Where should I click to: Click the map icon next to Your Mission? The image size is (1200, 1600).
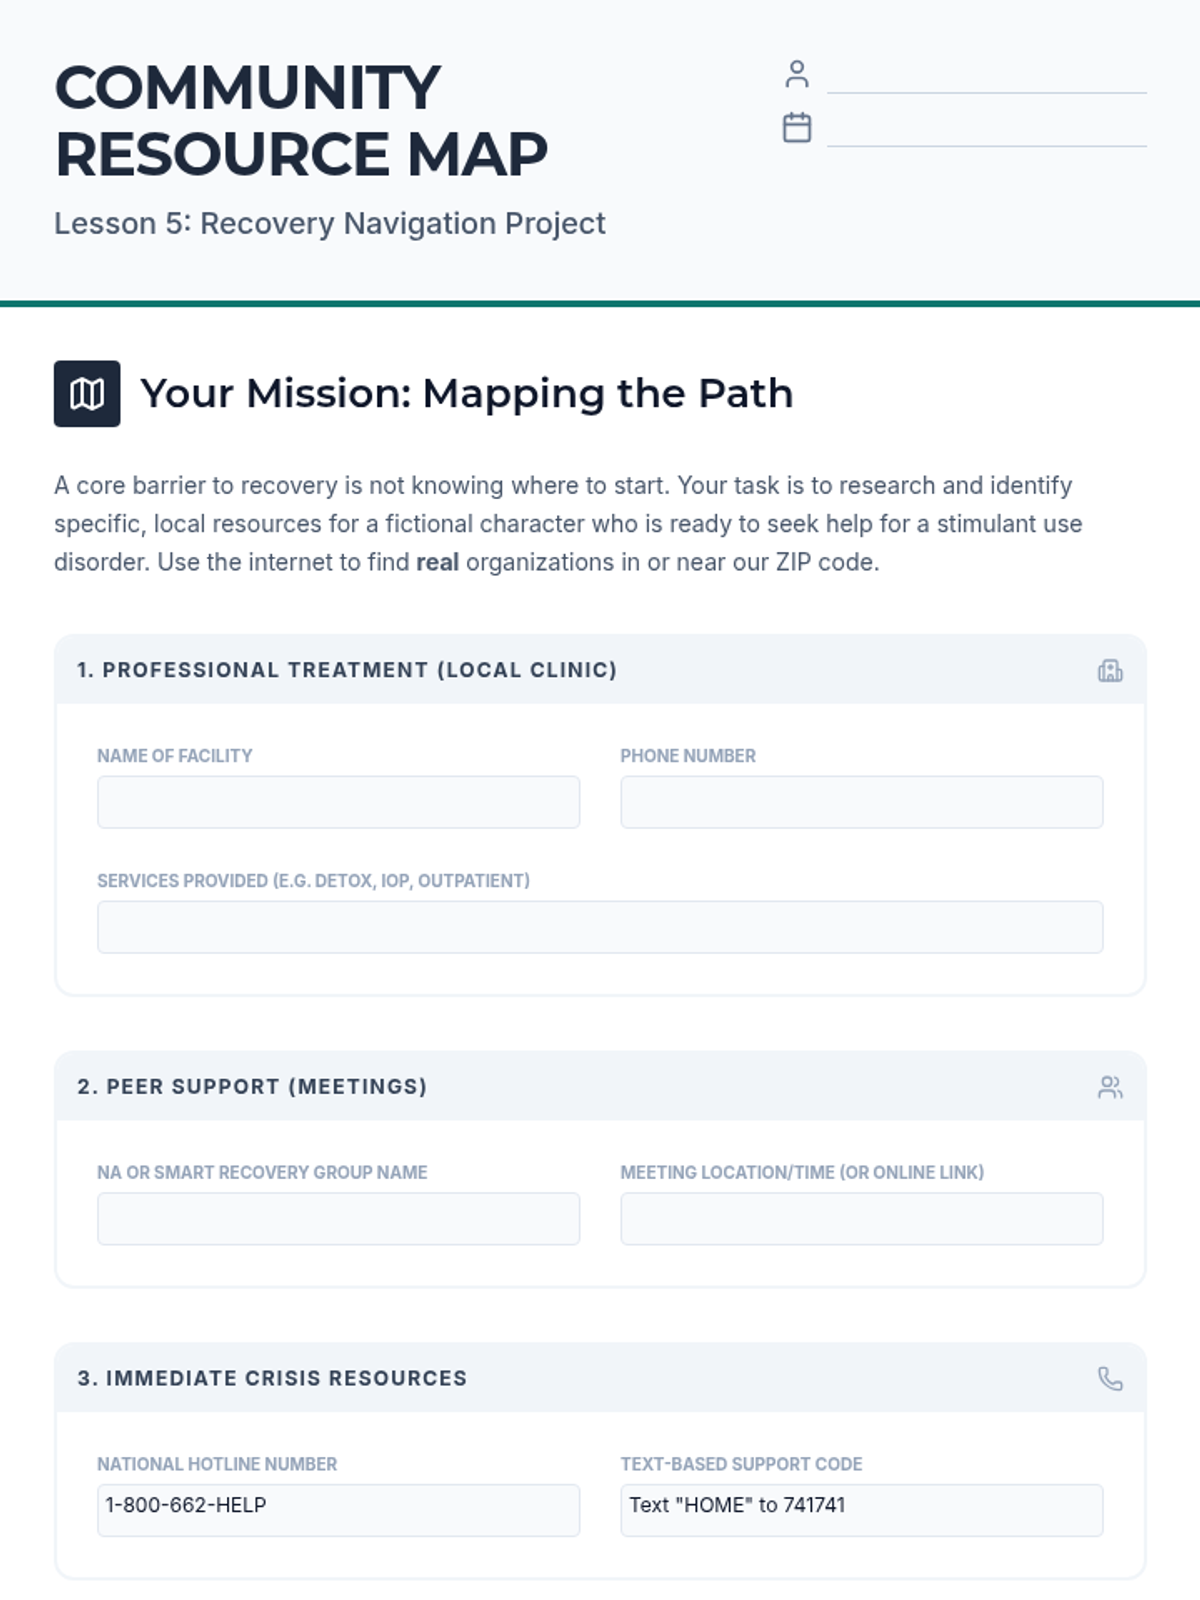87,394
